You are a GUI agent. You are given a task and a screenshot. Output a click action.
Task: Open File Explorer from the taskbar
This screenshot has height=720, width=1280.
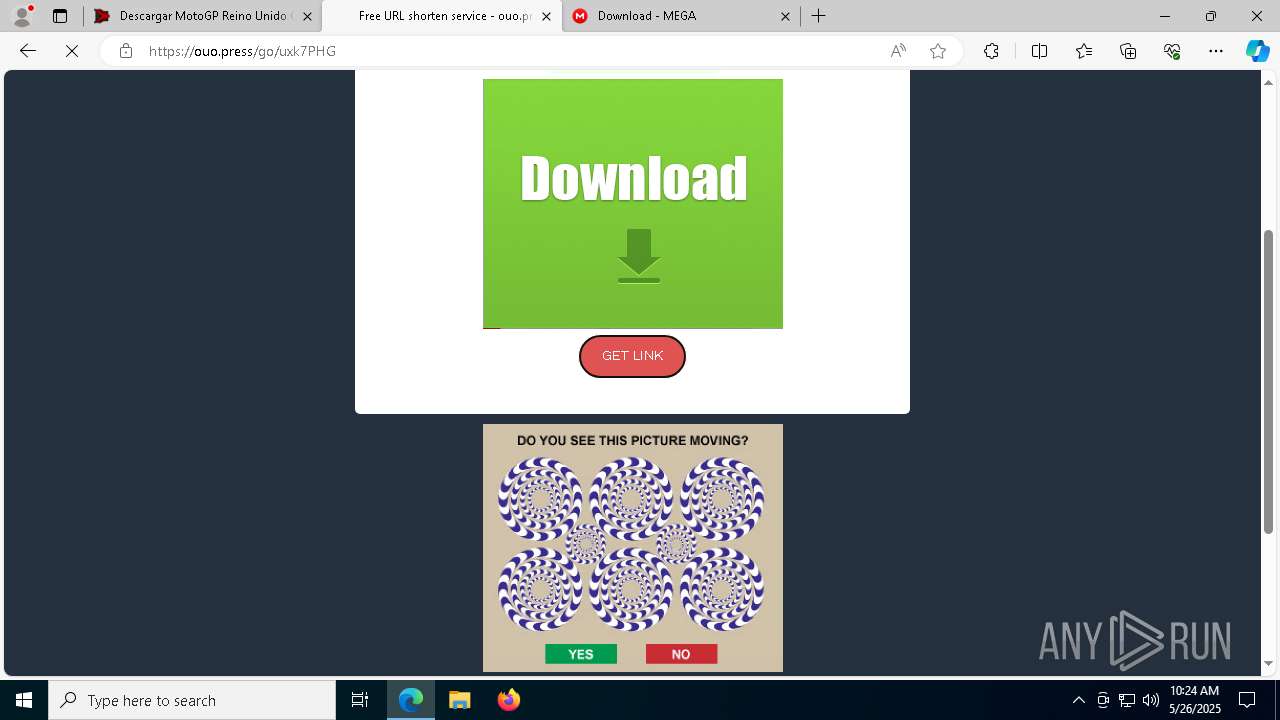(x=460, y=700)
